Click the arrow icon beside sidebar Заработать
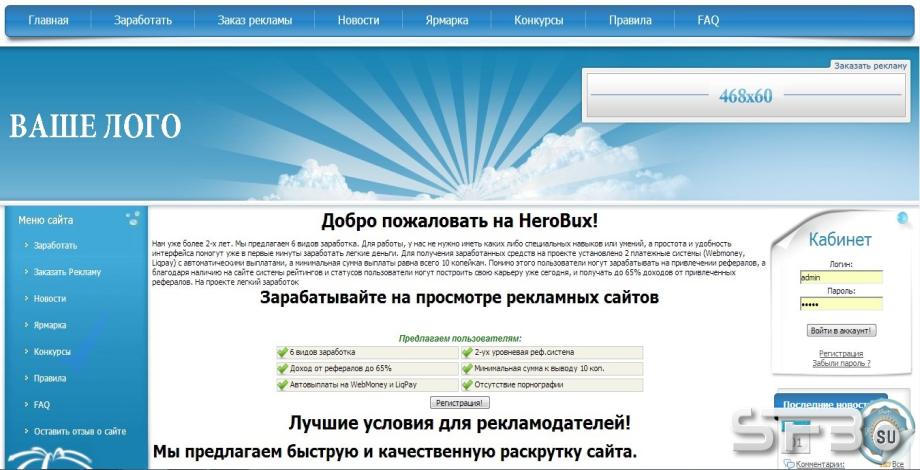Image resolution: width=920 pixels, height=470 pixels. point(26,245)
